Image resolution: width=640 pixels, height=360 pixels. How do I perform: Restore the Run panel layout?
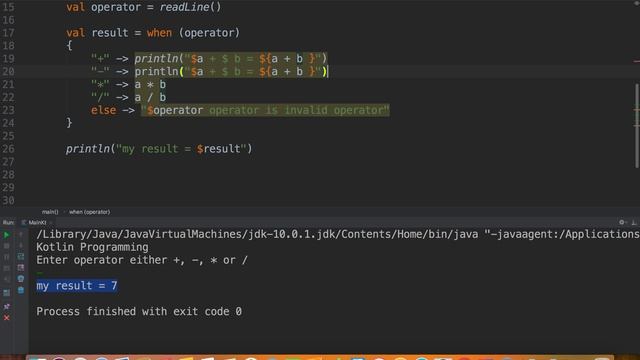point(7,293)
